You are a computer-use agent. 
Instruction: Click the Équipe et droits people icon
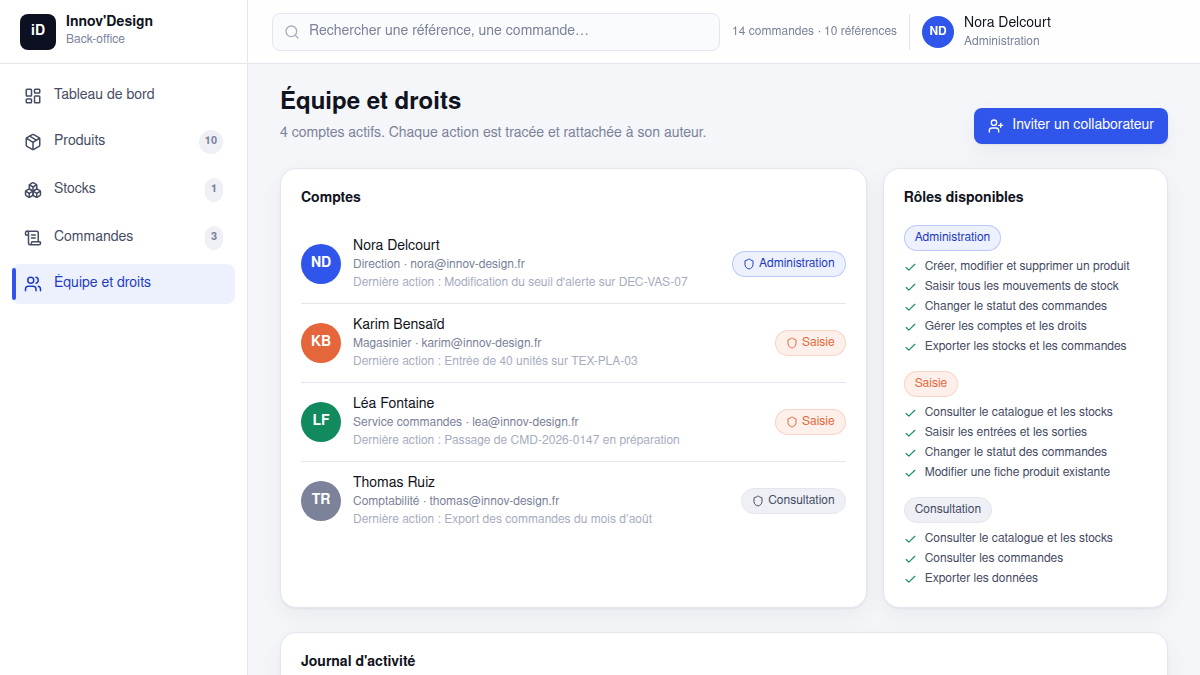tap(33, 283)
